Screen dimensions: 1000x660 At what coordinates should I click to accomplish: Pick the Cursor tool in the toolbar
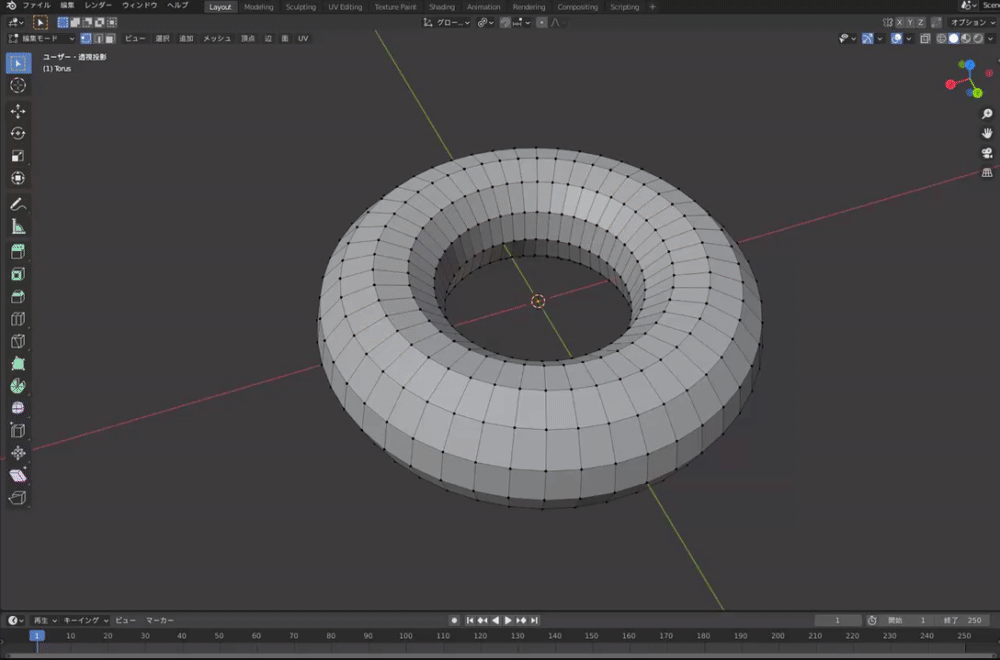pos(18,86)
